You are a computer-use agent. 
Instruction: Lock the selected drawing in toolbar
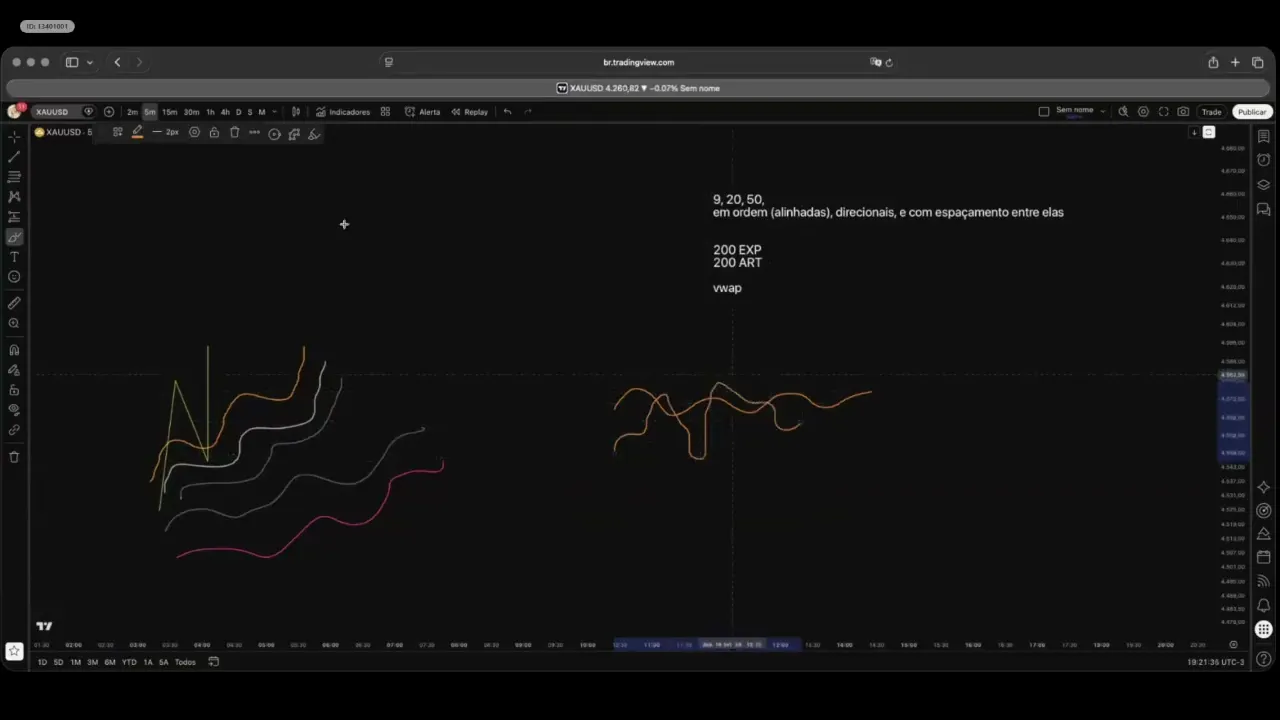coord(214,132)
